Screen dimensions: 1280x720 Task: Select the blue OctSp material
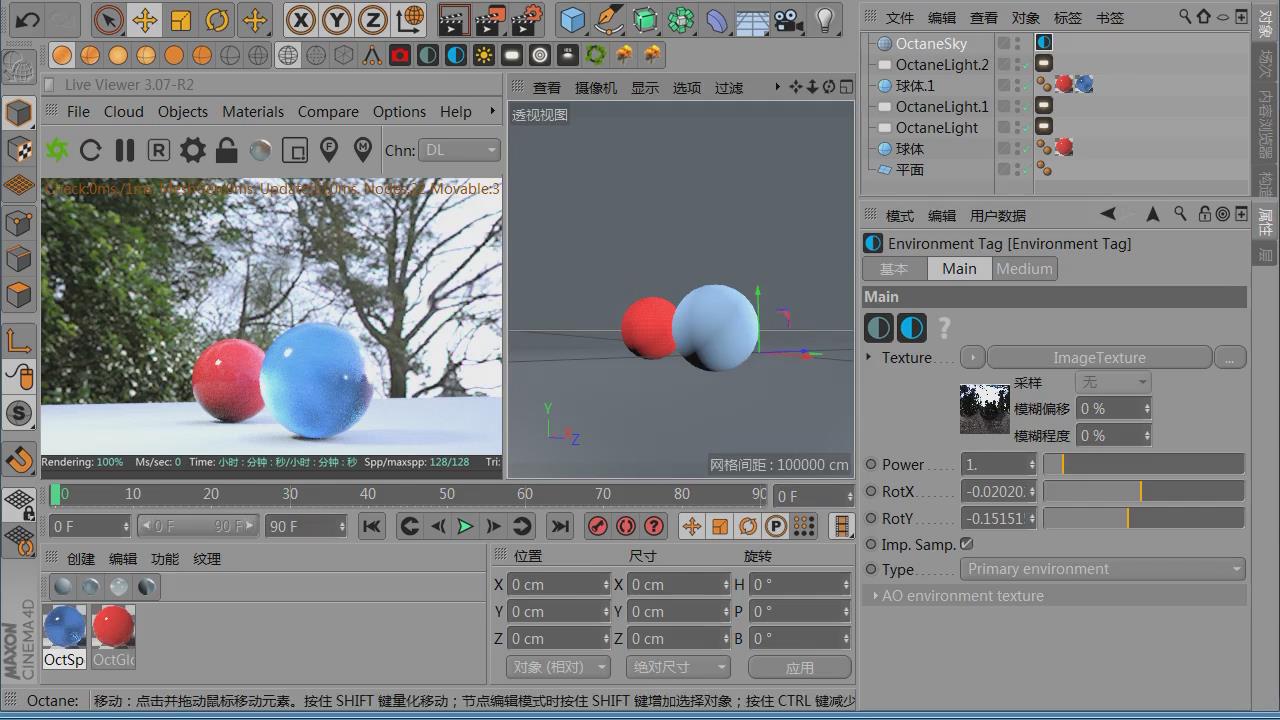click(65, 636)
